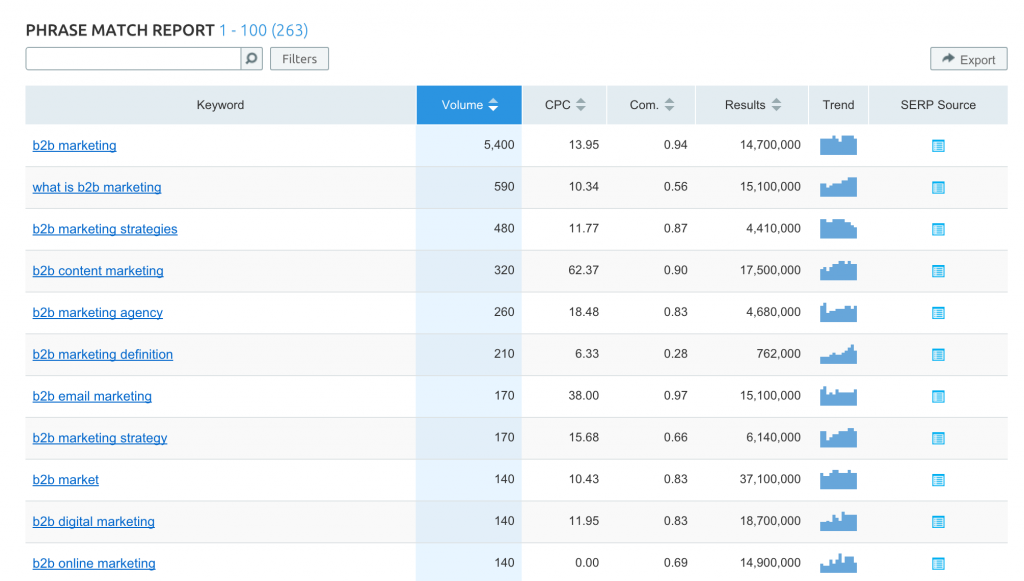Sort table by CPC column
Image resolution: width=1024 pixels, height=581 pixels.
click(x=564, y=105)
